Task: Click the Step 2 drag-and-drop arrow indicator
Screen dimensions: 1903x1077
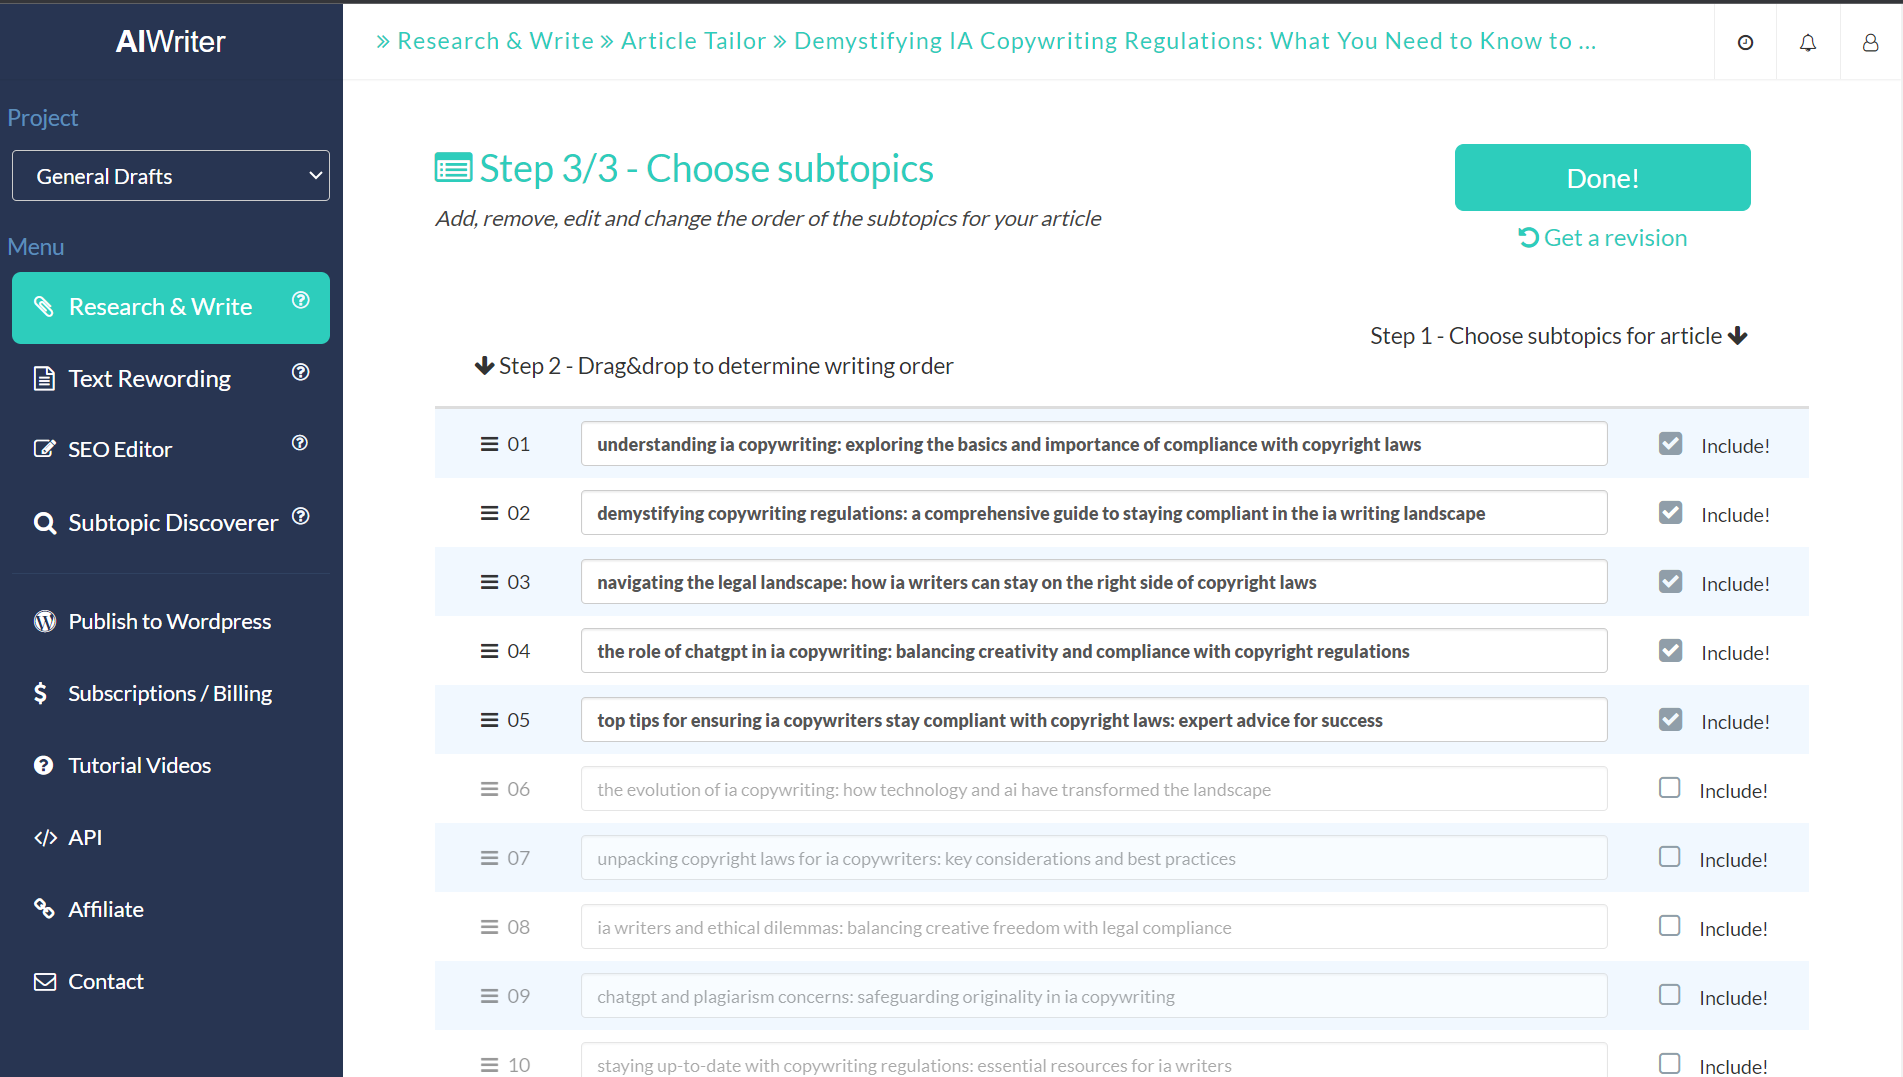Action: 484,365
